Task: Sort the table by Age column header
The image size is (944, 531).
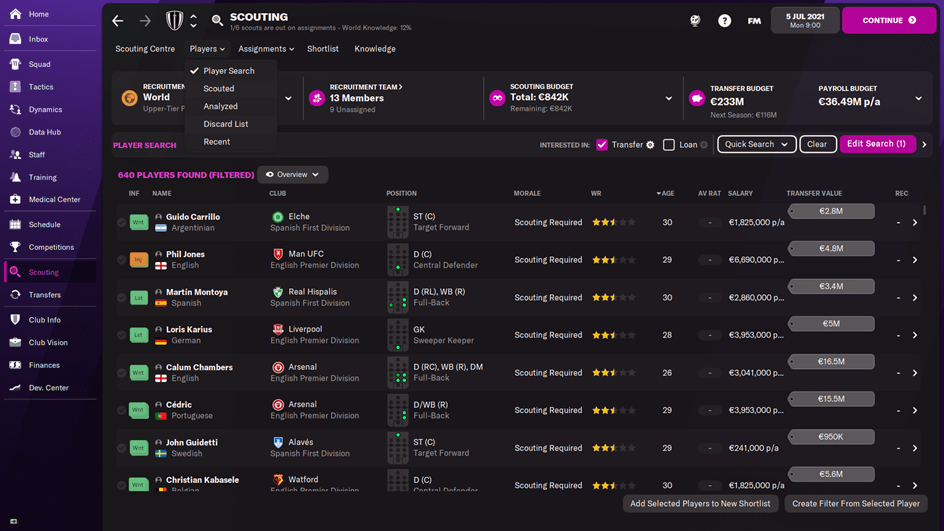Action: [x=665, y=193]
